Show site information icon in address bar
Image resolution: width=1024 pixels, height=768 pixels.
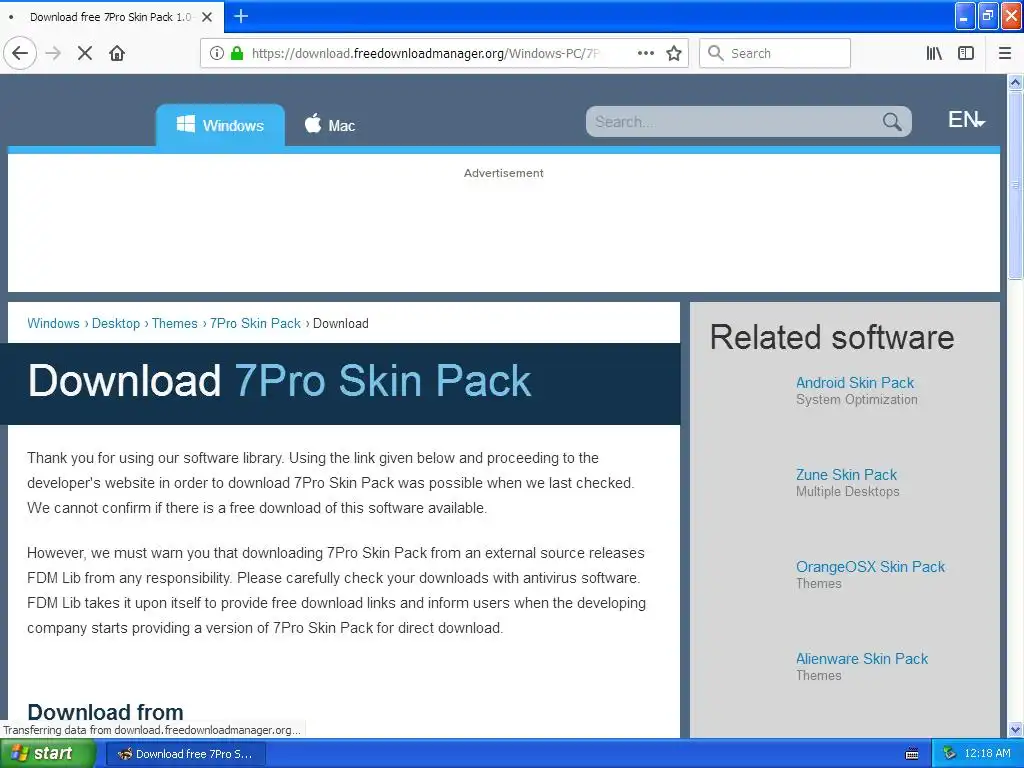coord(217,53)
